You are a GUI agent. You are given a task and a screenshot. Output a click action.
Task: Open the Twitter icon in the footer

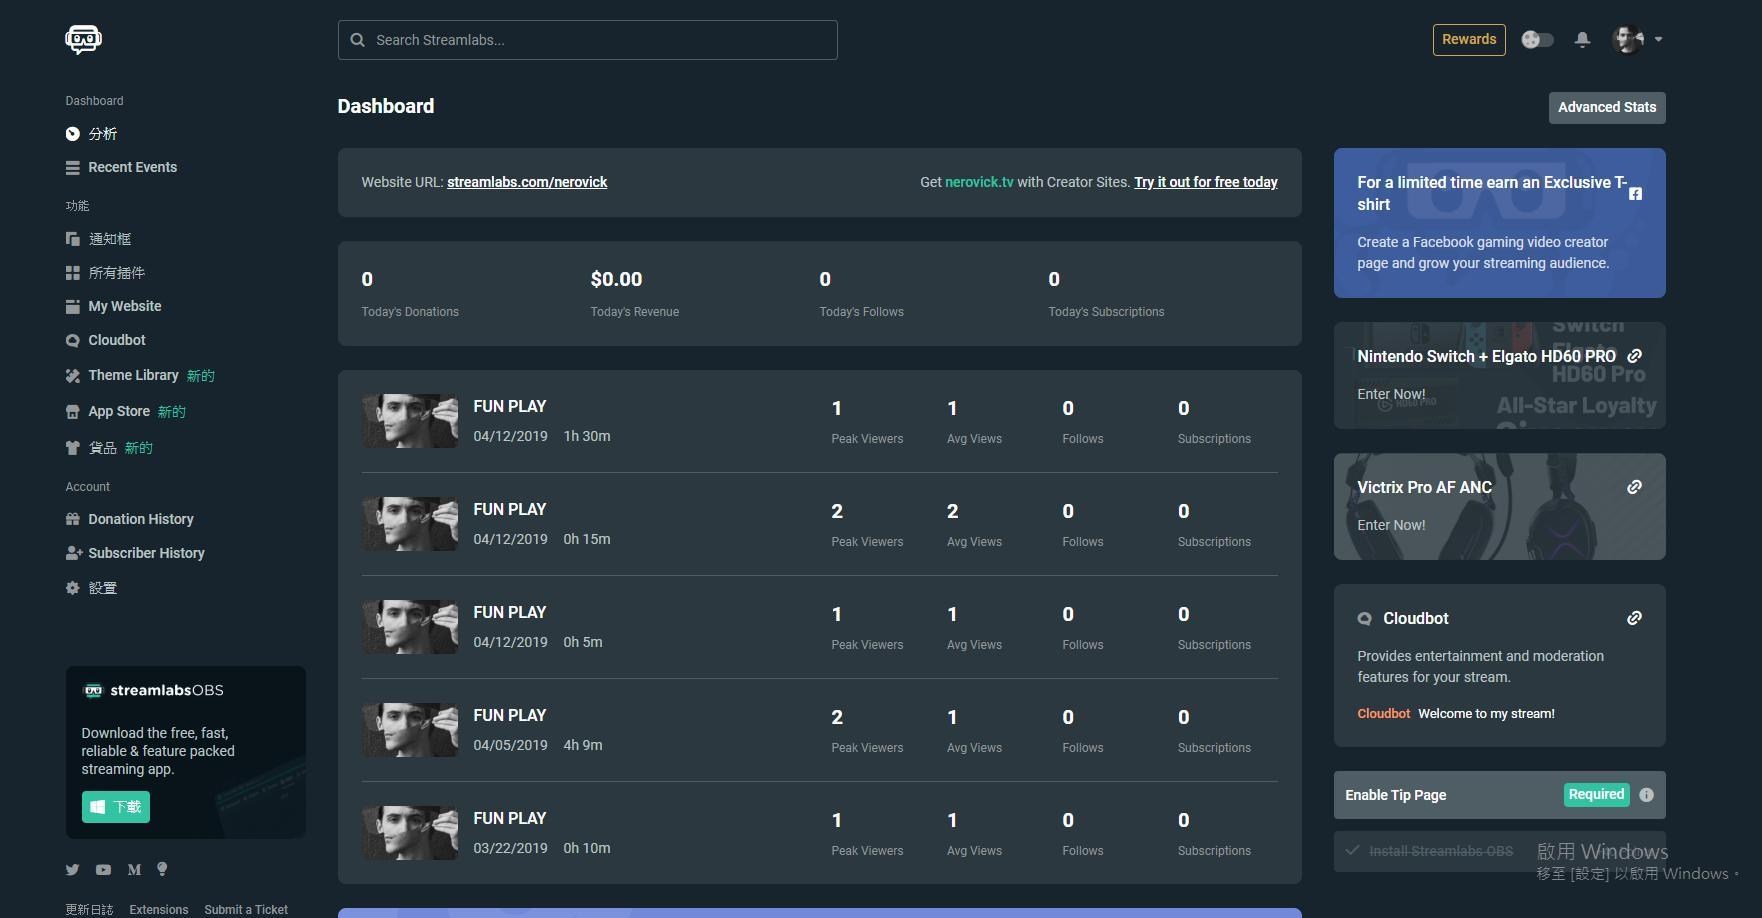pyautogui.click(x=72, y=870)
